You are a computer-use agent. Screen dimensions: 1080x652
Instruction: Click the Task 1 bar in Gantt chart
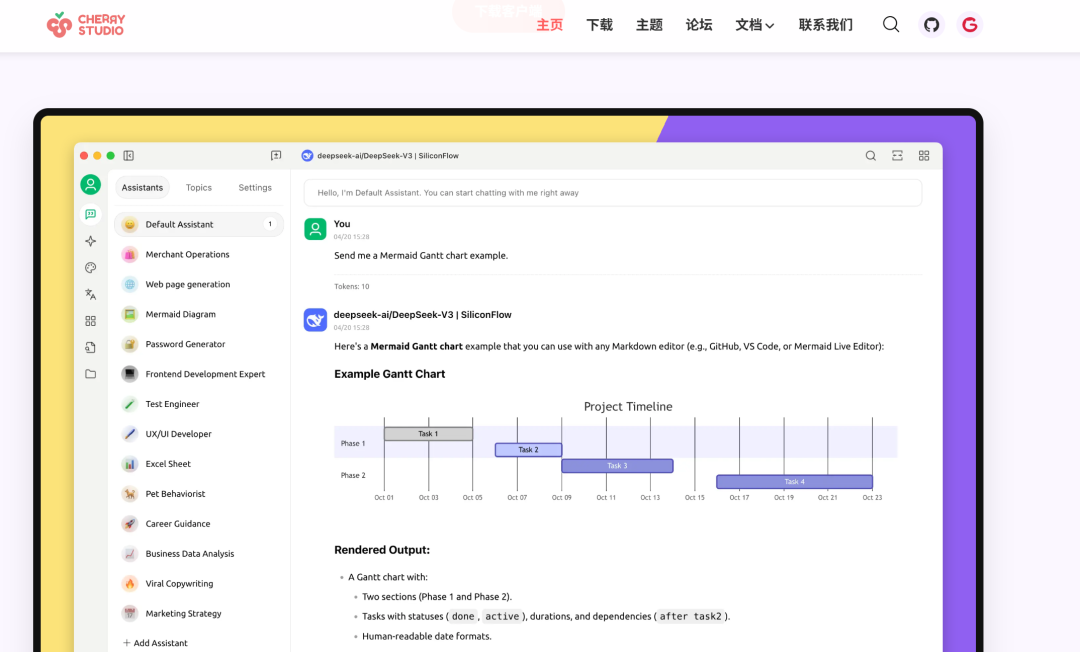pos(428,434)
